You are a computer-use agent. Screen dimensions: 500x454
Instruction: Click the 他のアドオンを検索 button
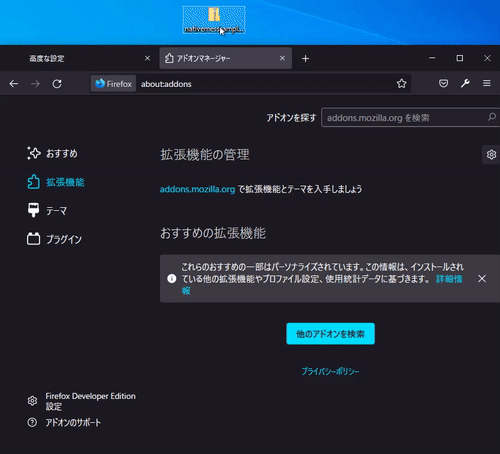pos(330,334)
